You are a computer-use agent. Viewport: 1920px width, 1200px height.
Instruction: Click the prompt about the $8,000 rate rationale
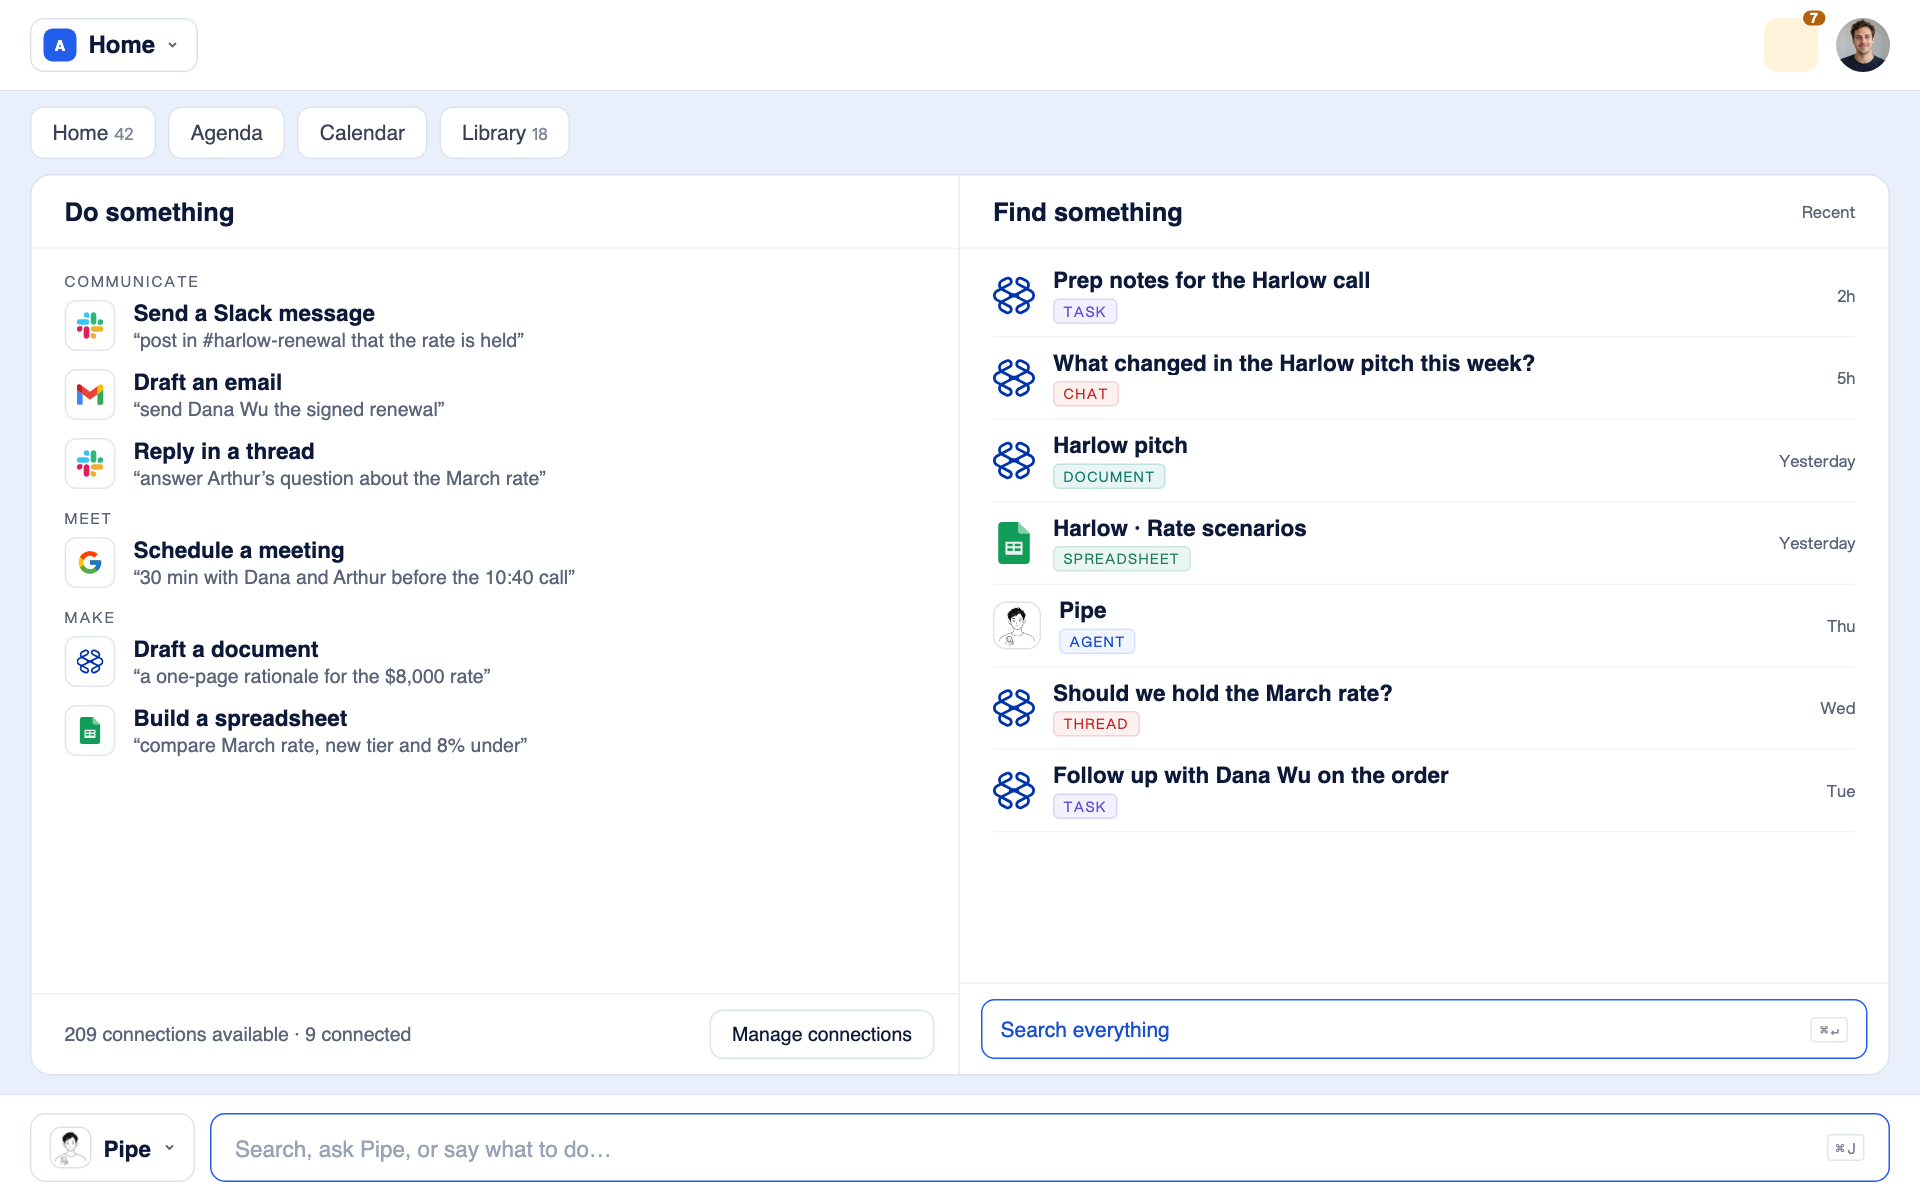coord(312,676)
